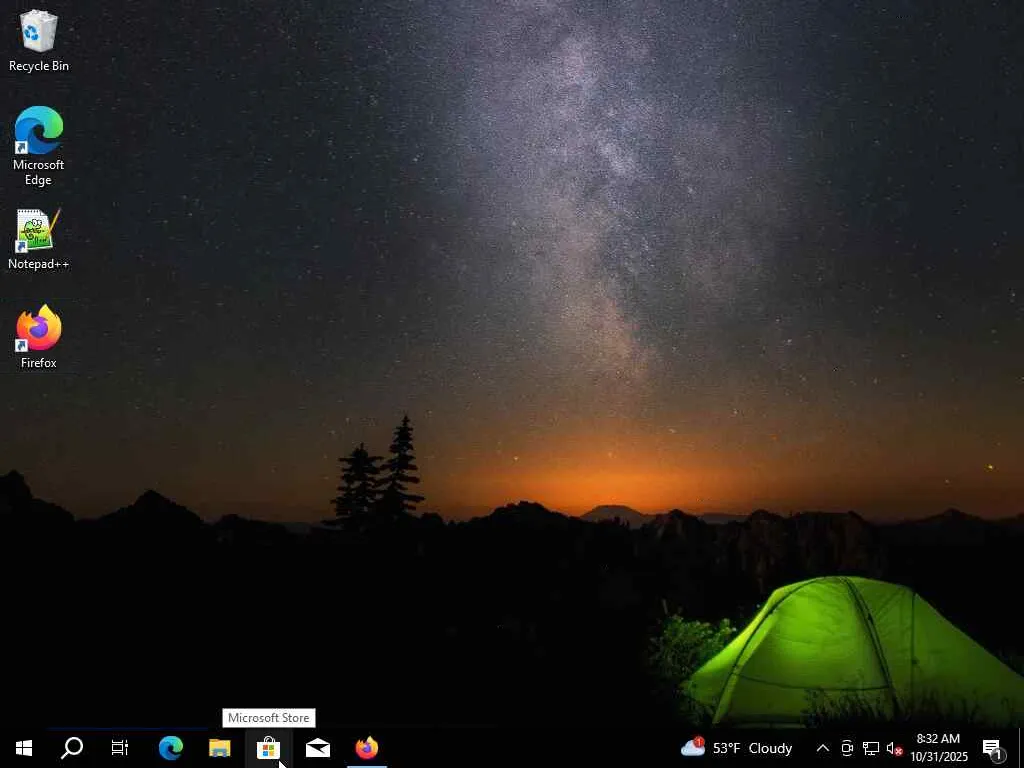This screenshot has width=1024, height=768.
Task: Launch Microsoft Edge from the taskbar
Action: (x=170, y=748)
